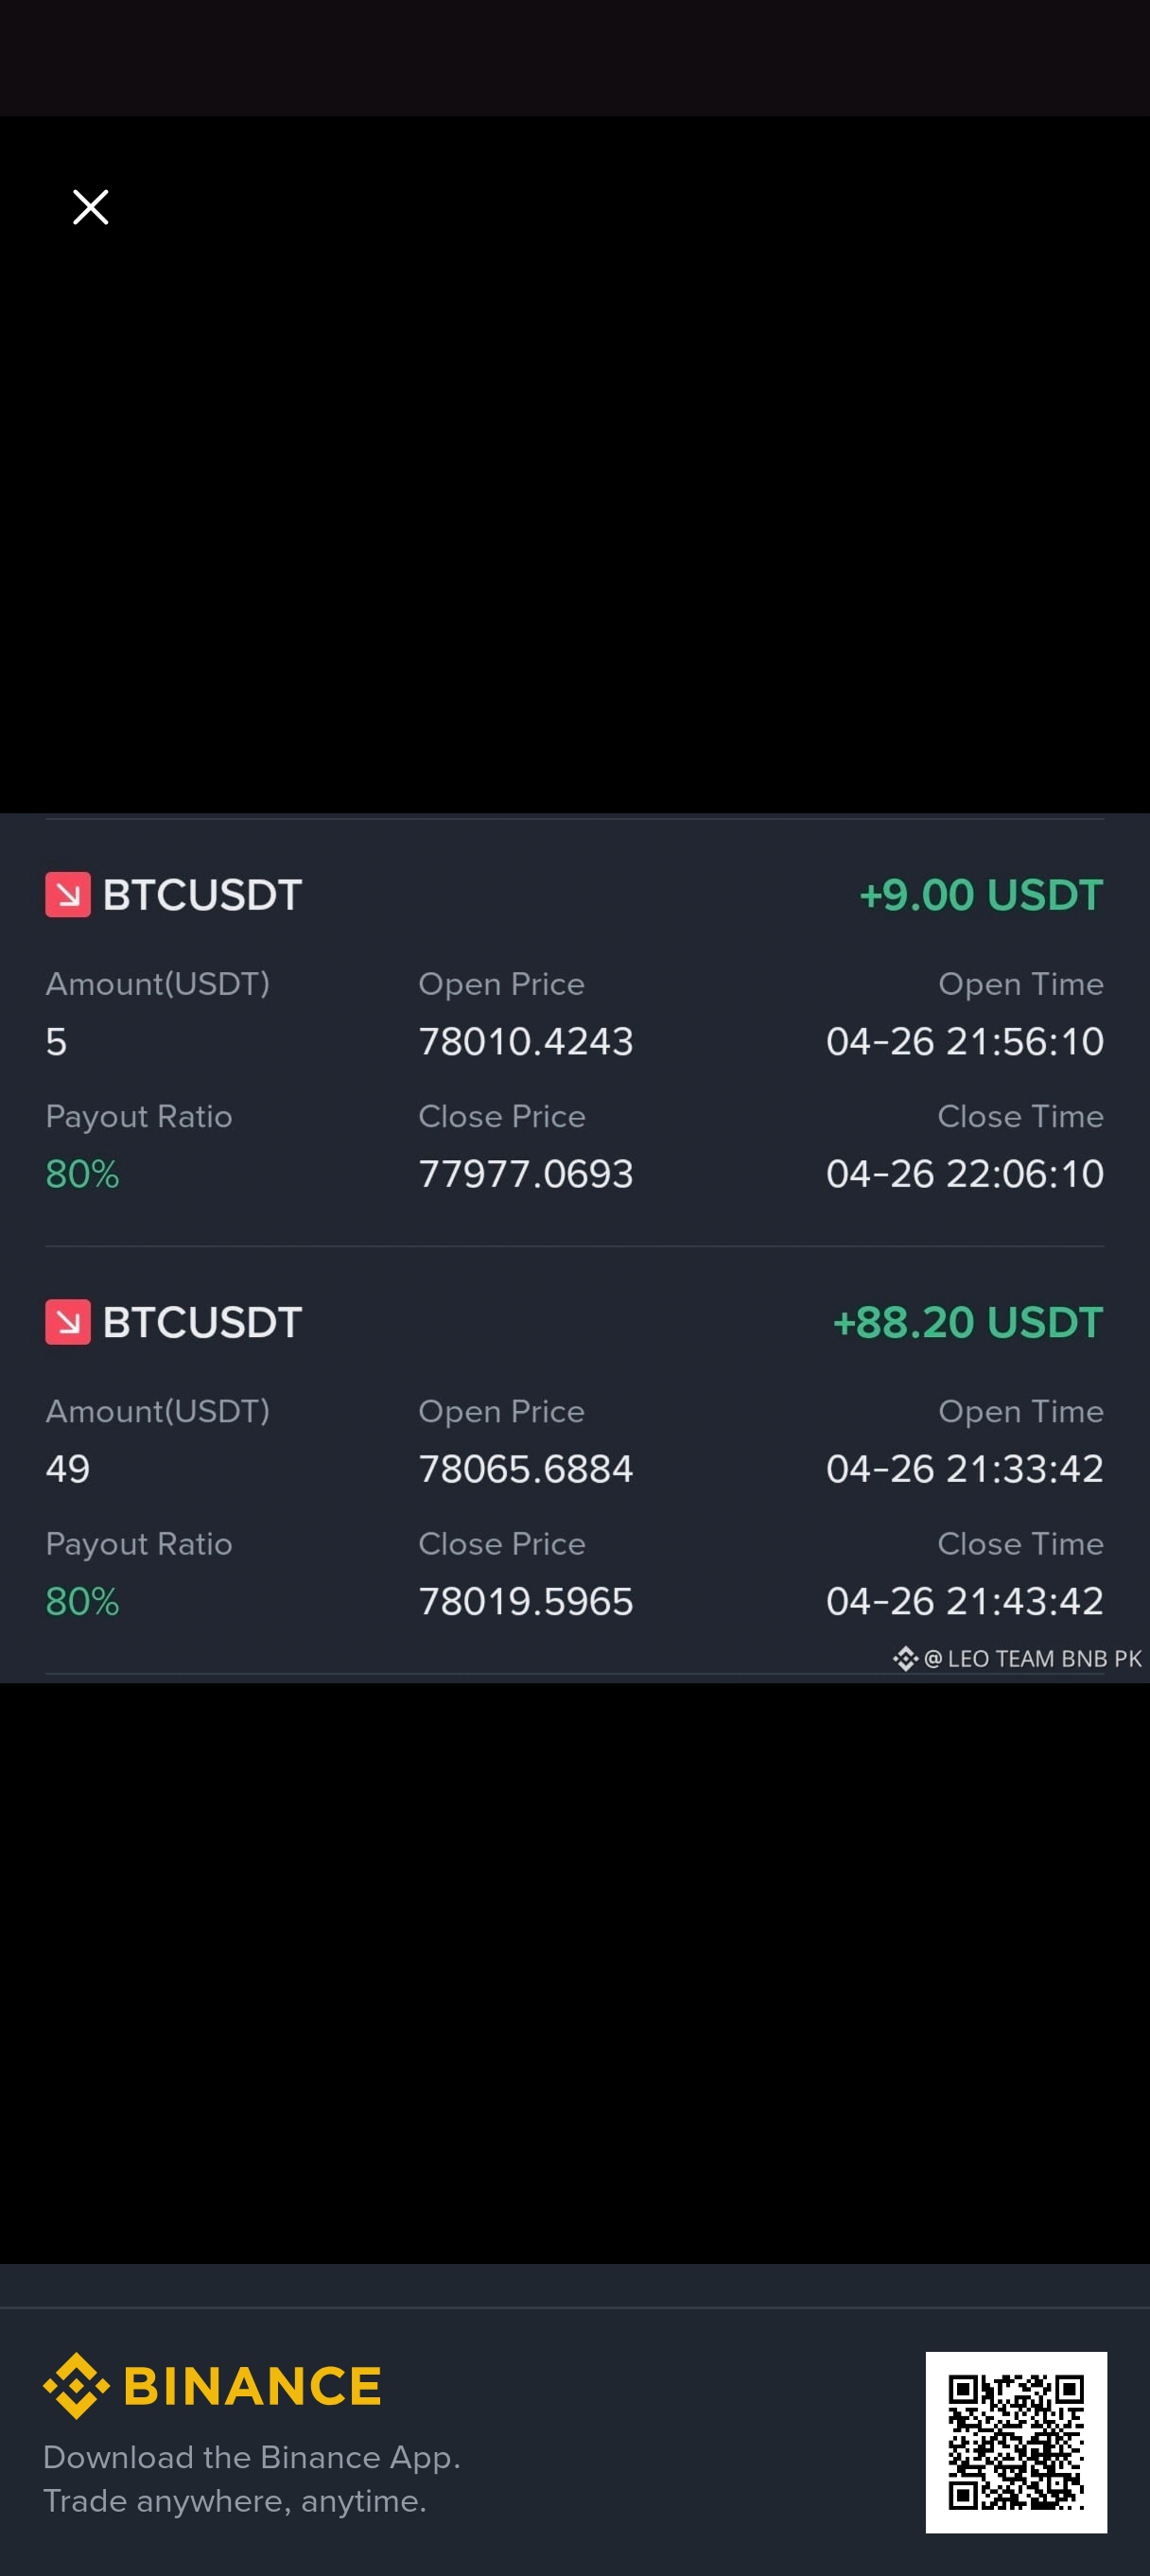Tap the Binance logo diamond icon
1150x2576 pixels.
click(76, 2385)
